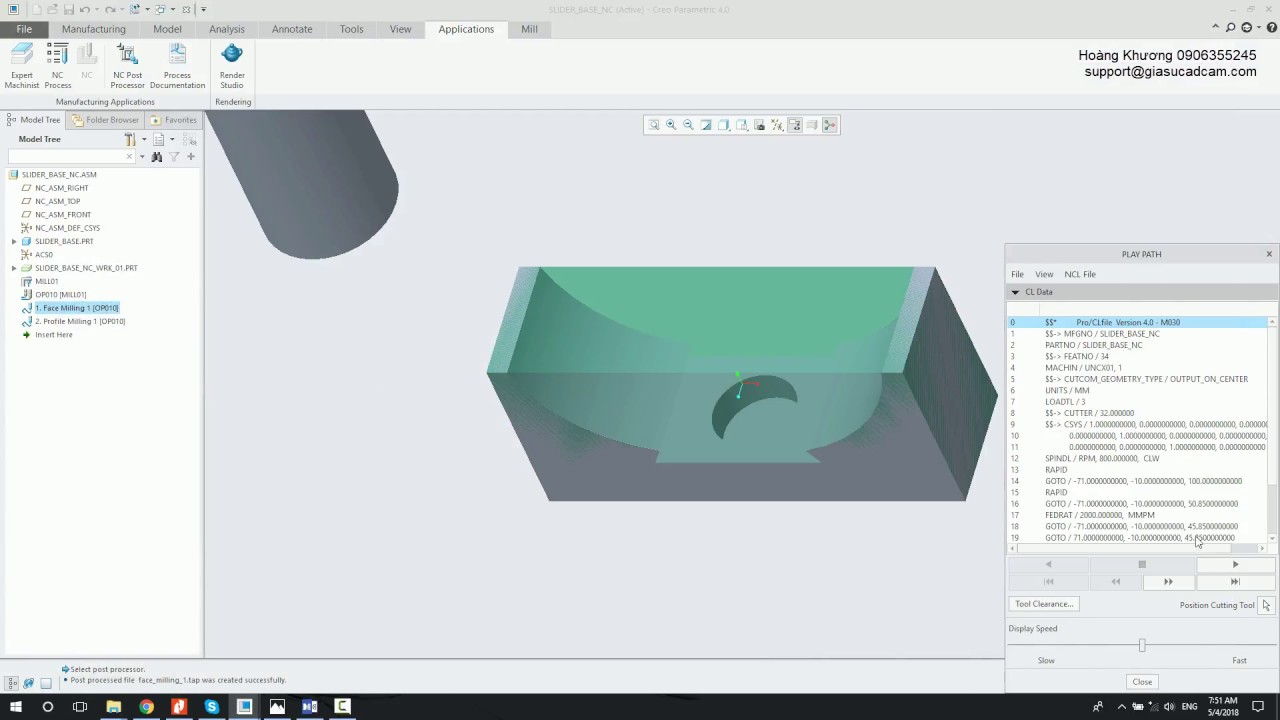
Task: Open Process Documentation in the ribbon
Action: [177, 67]
